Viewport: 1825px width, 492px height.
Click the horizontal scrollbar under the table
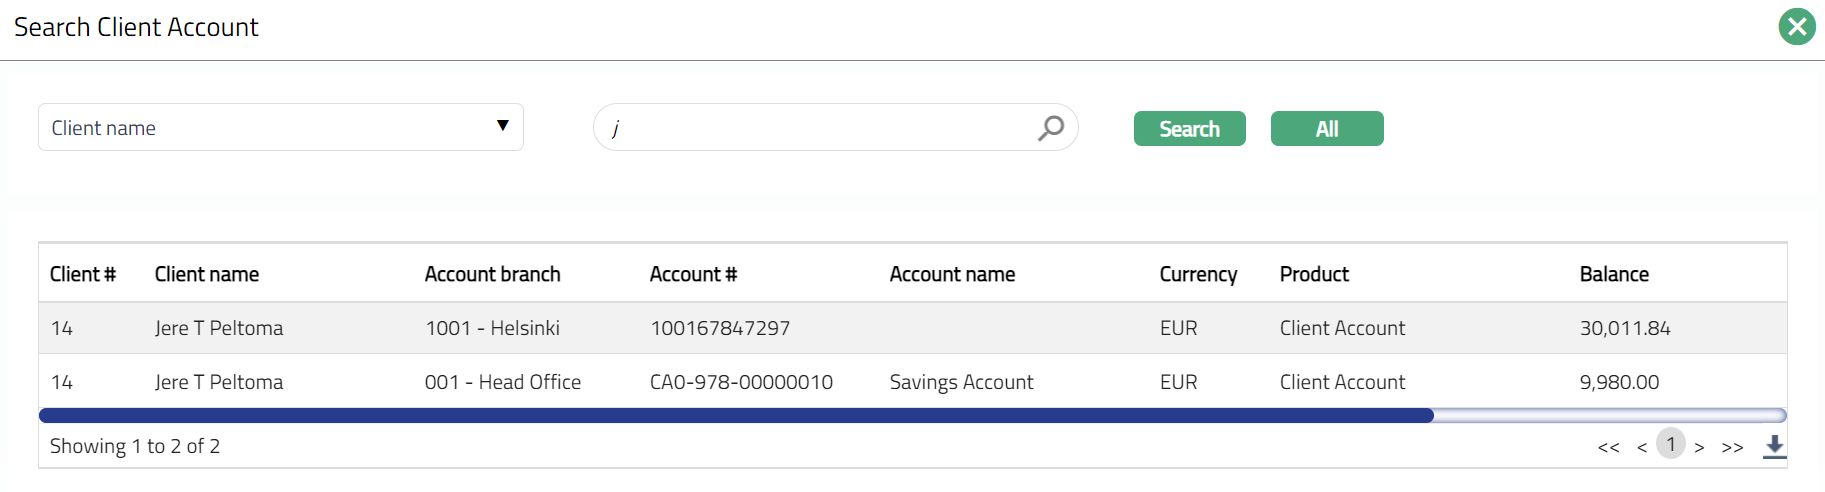tap(735, 415)
